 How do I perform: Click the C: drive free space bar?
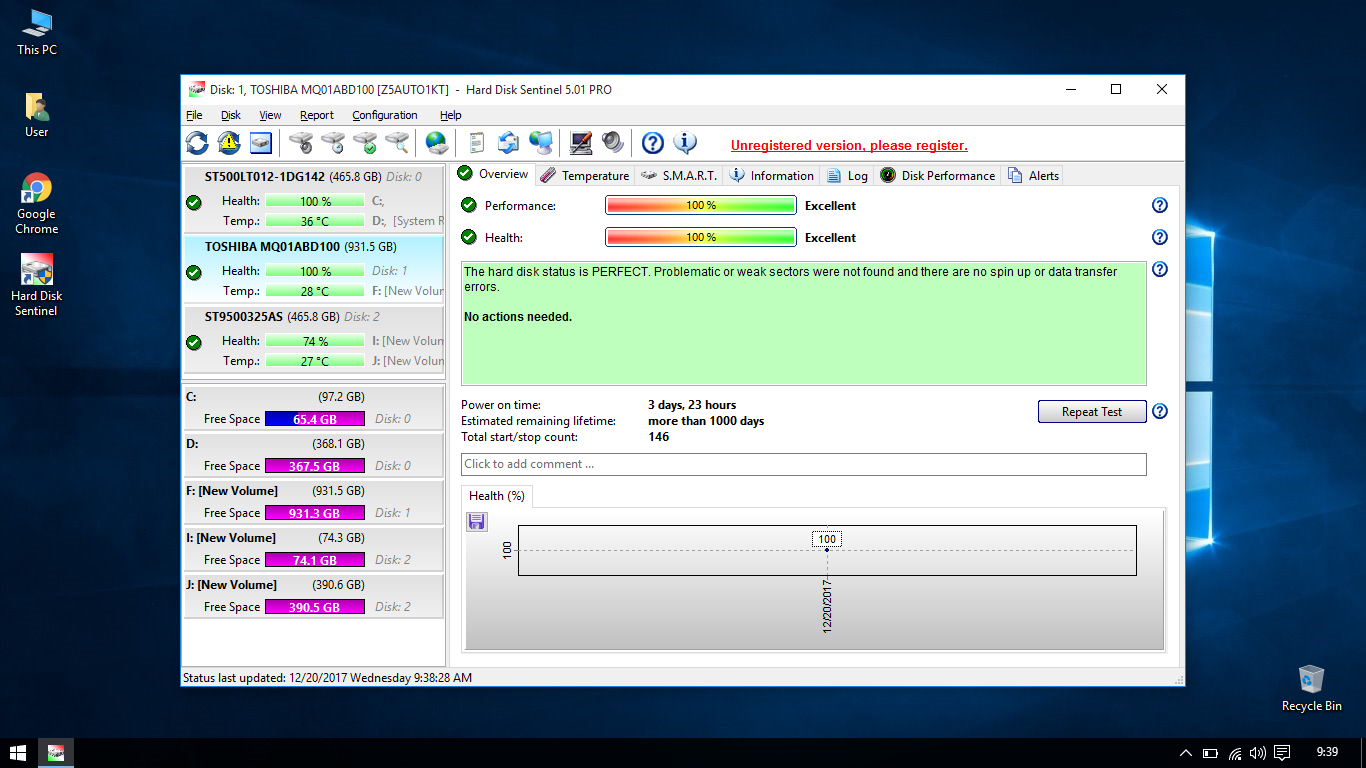pyautogui.click(x=314, y=419)
